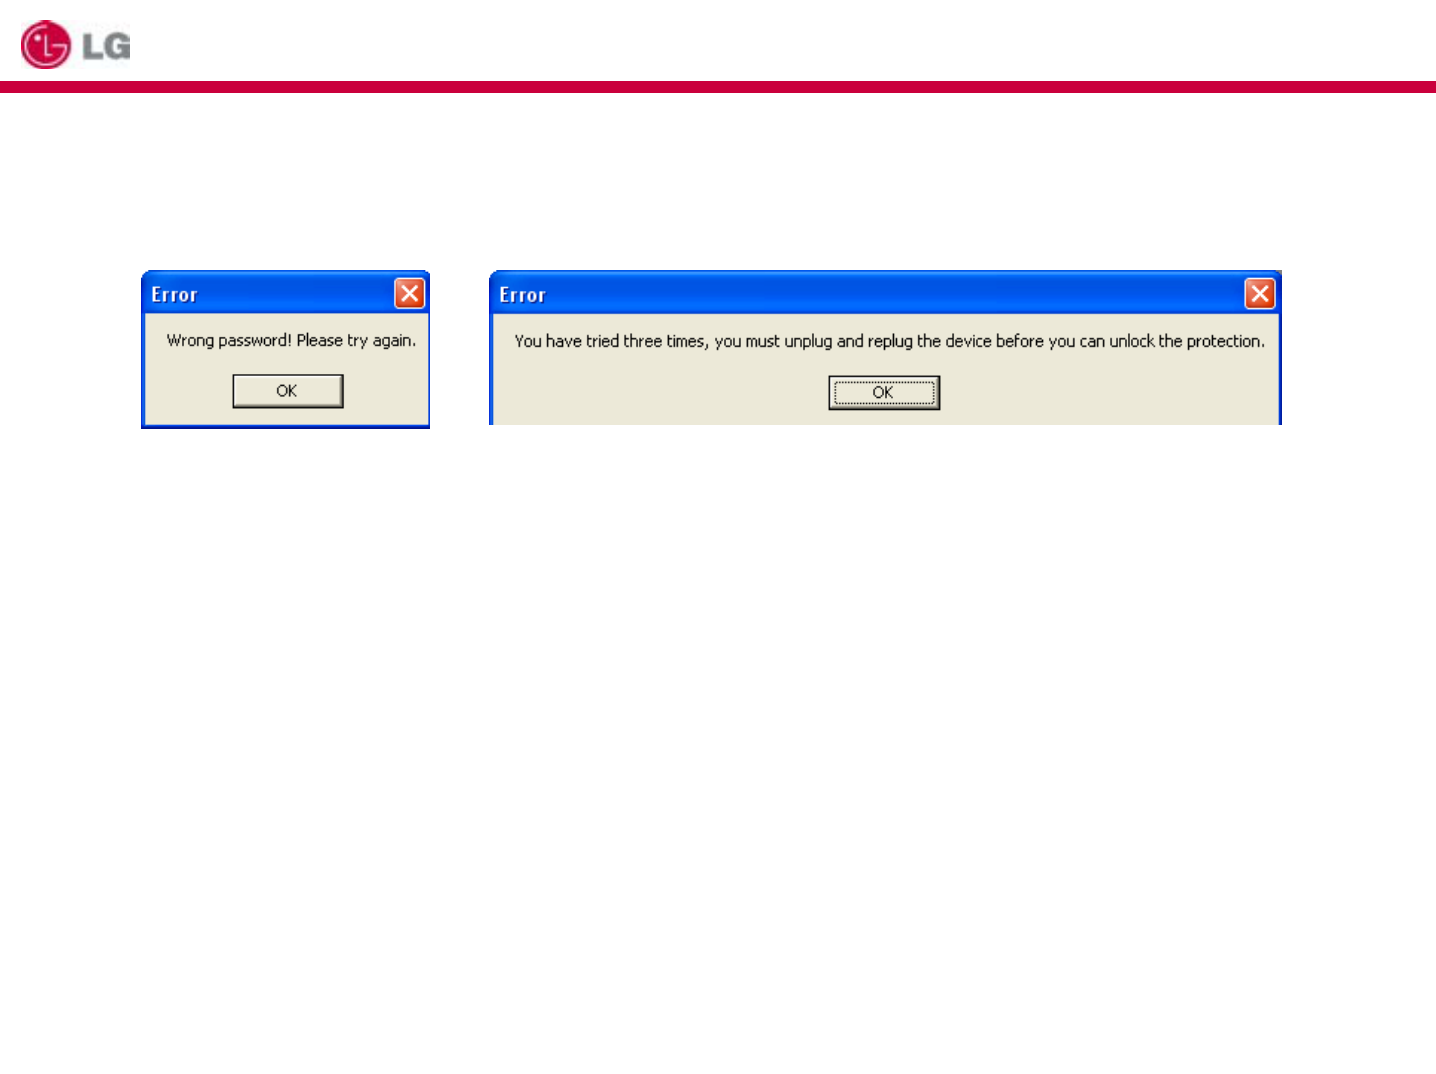Click the crimson horizontal header bar
This screenshot has height=1074, width=1436.
pos(718,87)
